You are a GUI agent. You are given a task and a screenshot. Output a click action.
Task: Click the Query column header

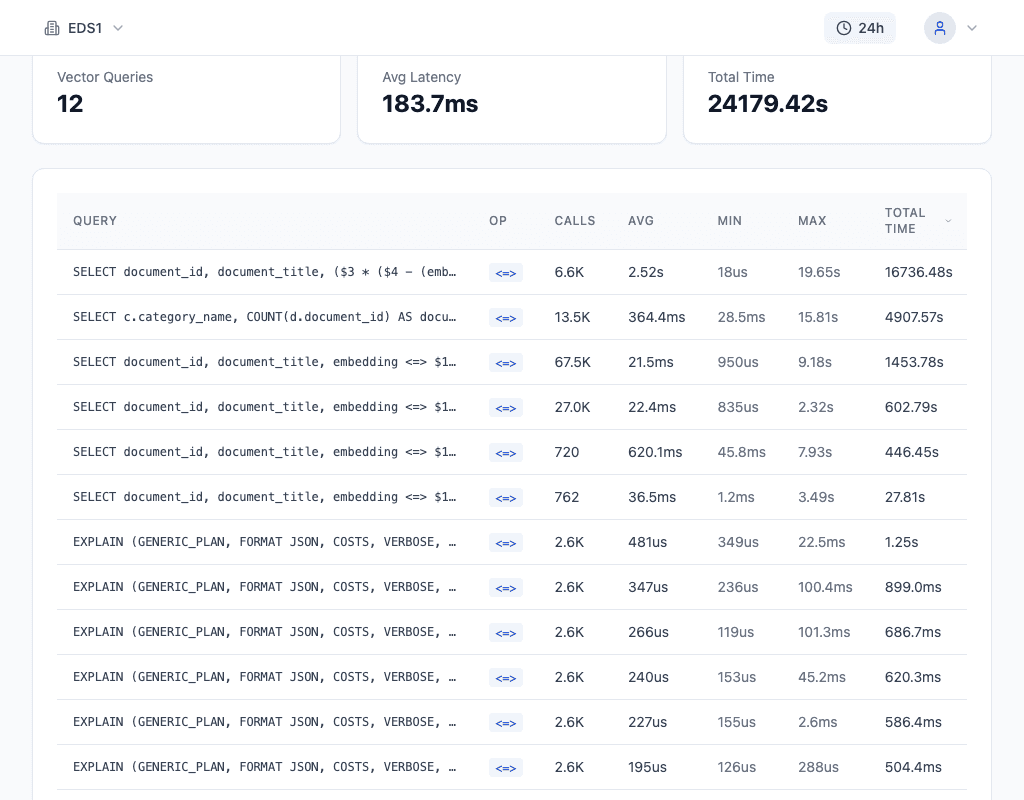coord(95,221)
